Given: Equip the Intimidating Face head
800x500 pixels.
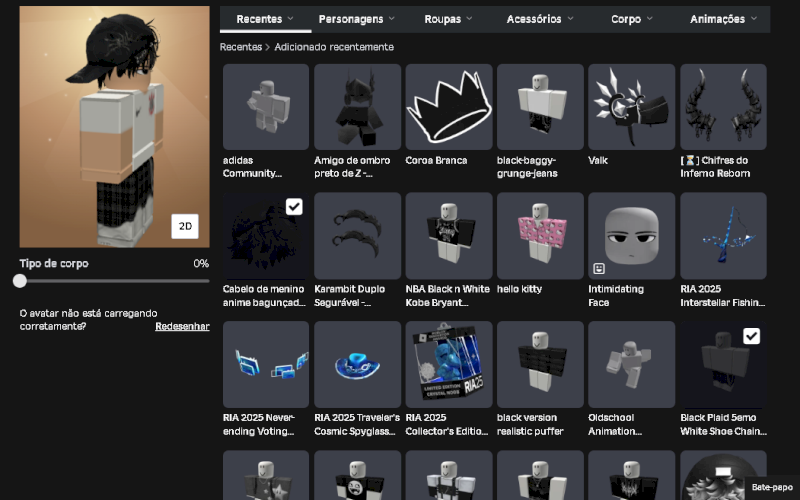Looking at the screenshot, I should coord(632,236).
